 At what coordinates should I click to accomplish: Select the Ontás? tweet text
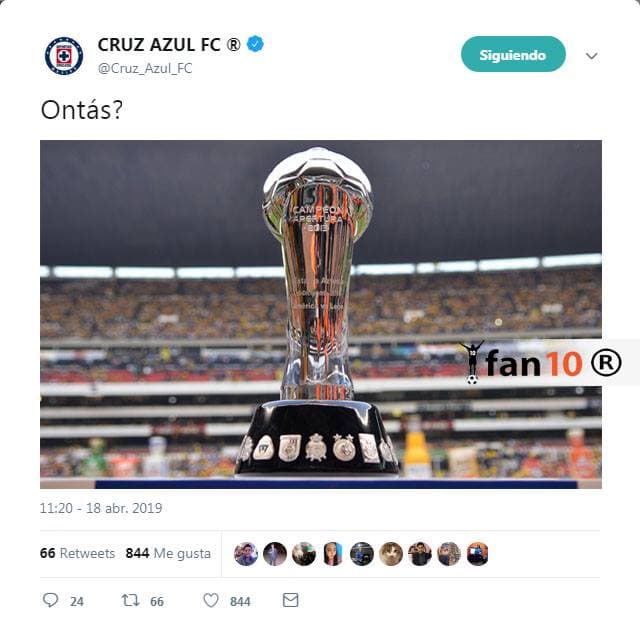pos(82,110)
